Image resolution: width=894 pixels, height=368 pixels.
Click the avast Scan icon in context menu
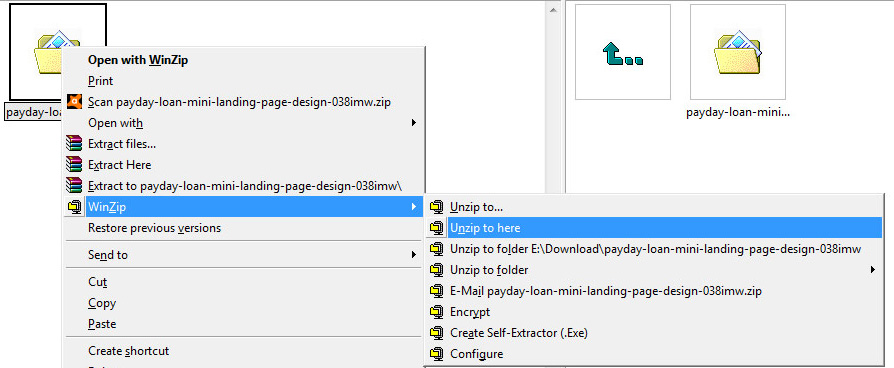pyautogui.click(x=74, y=102)
